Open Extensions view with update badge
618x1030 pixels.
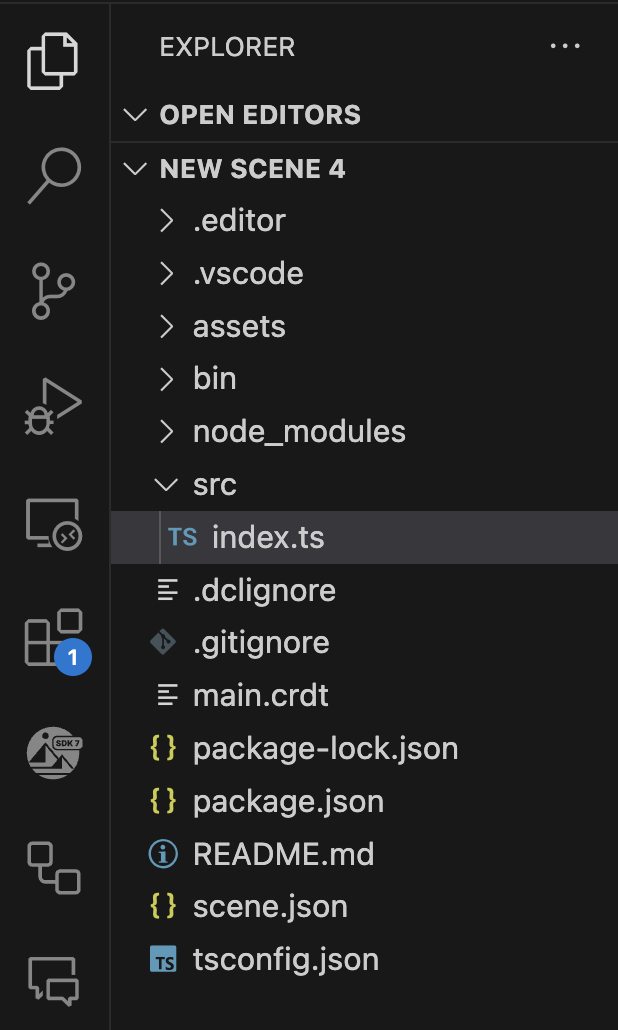[53, 638]
